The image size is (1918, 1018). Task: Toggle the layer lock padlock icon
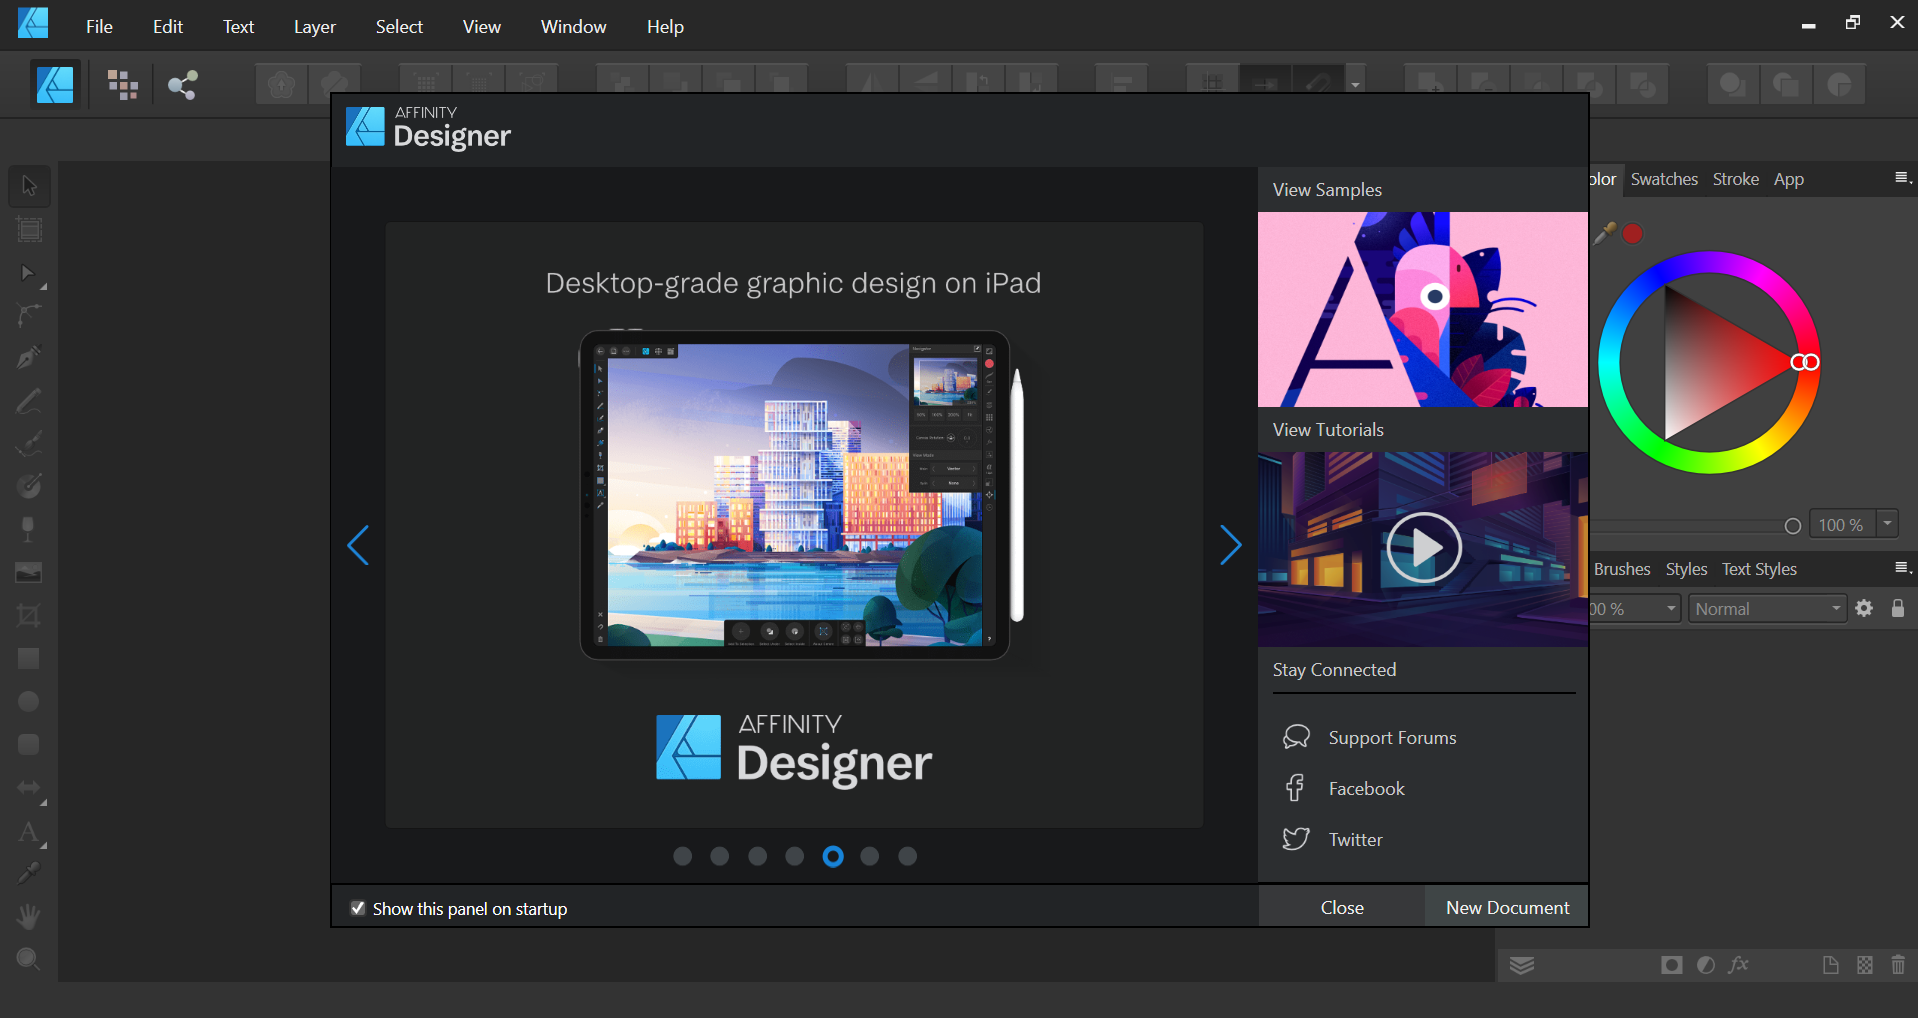point(1898,608)
